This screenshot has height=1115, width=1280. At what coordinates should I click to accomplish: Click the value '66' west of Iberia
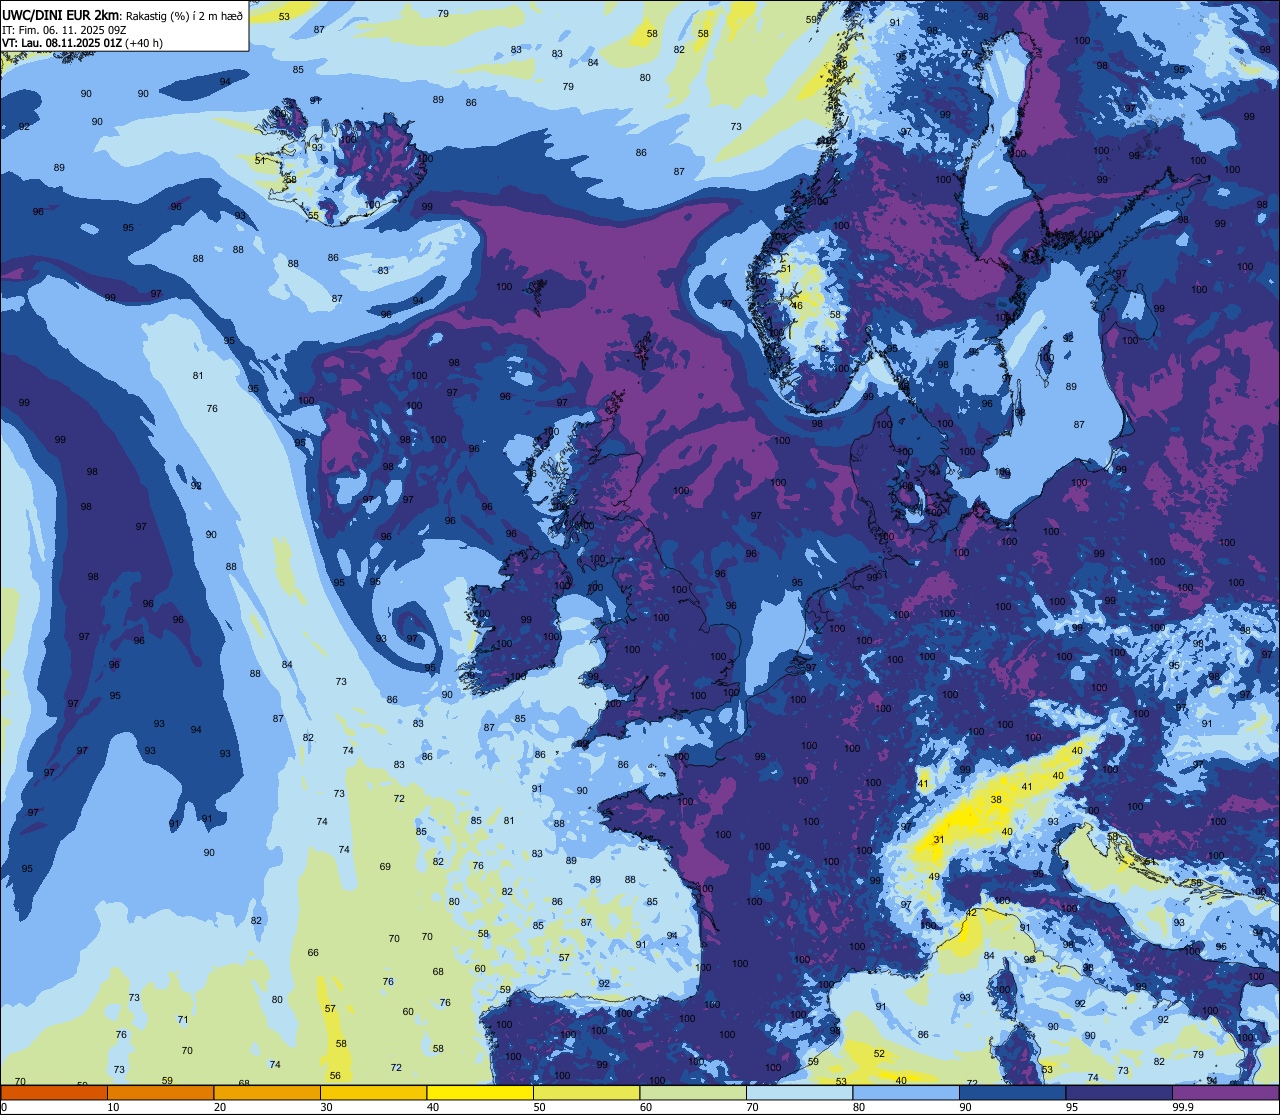pos(313,952)
